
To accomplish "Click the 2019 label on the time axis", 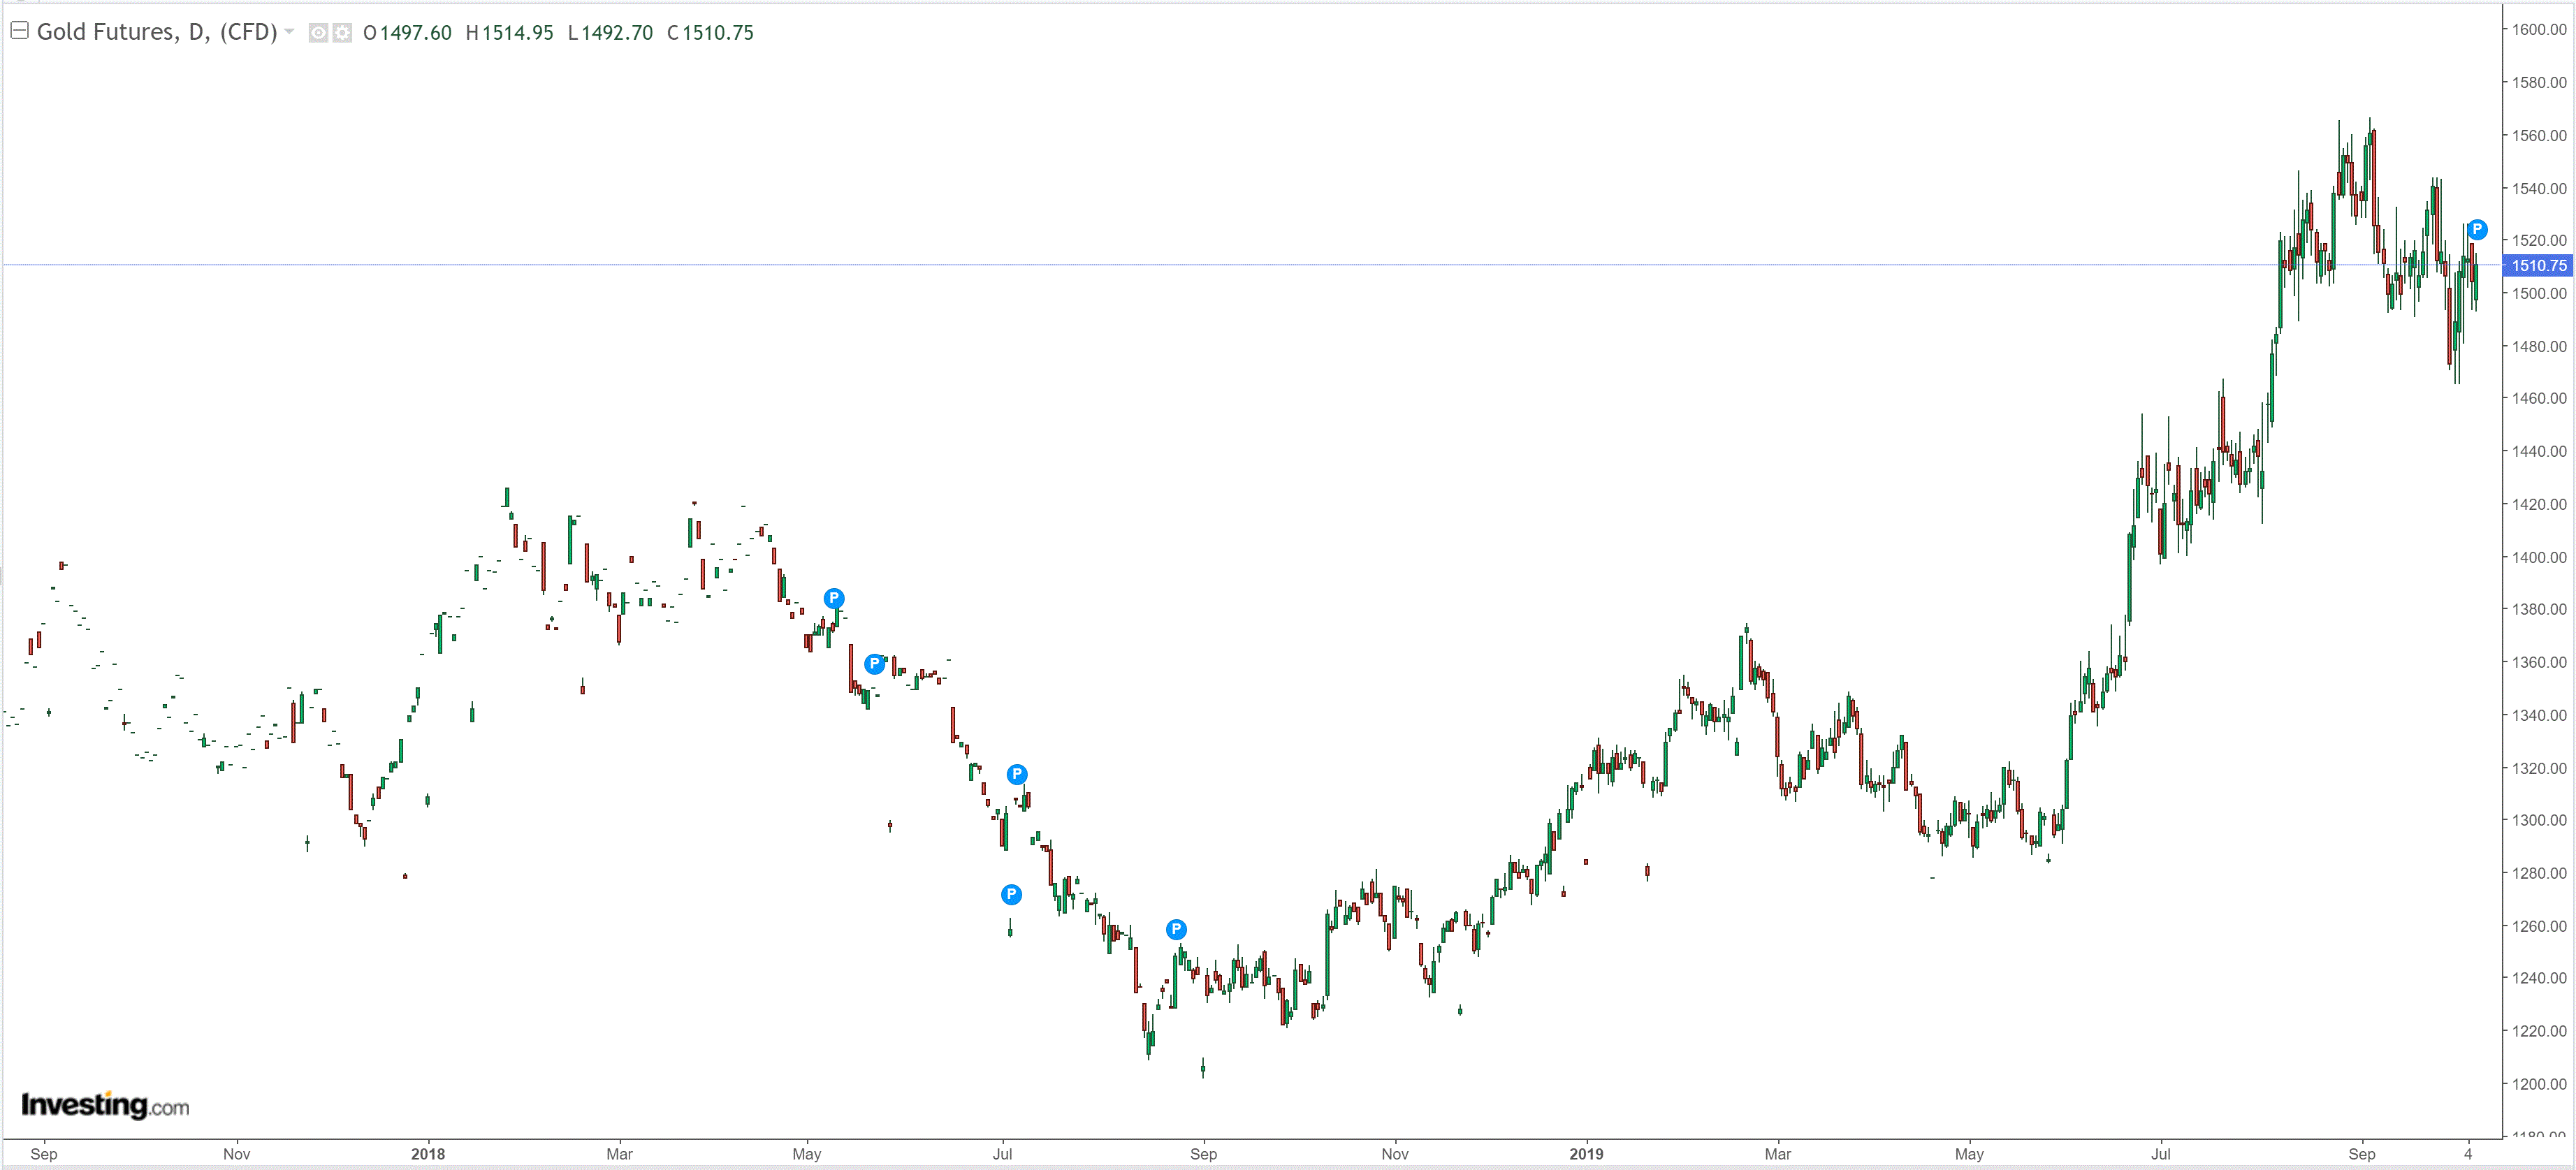I will (x=1586, y=1154).
